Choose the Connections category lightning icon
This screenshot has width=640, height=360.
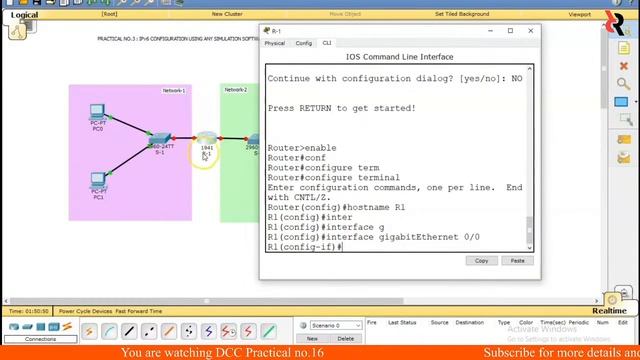[x=67, y=327]
